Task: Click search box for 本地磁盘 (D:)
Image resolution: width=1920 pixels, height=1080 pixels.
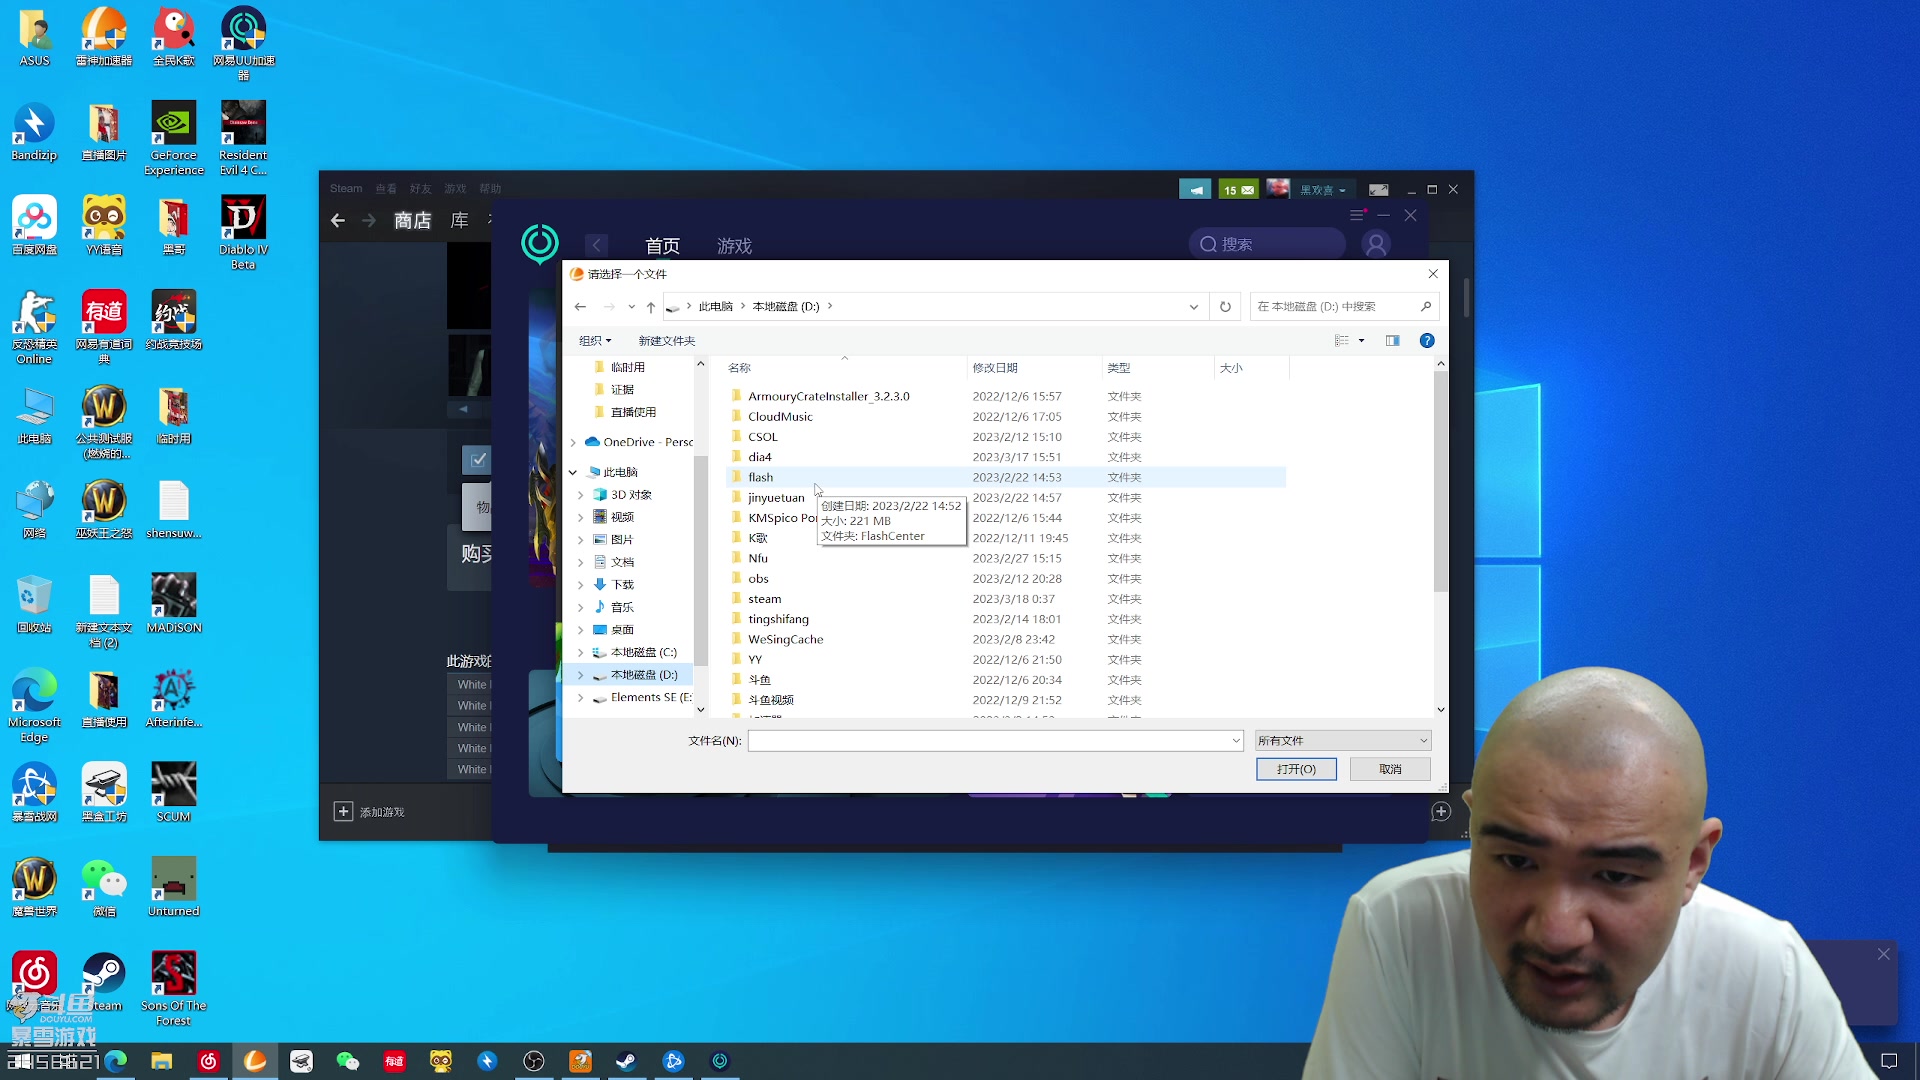Action: [1343, 307]
